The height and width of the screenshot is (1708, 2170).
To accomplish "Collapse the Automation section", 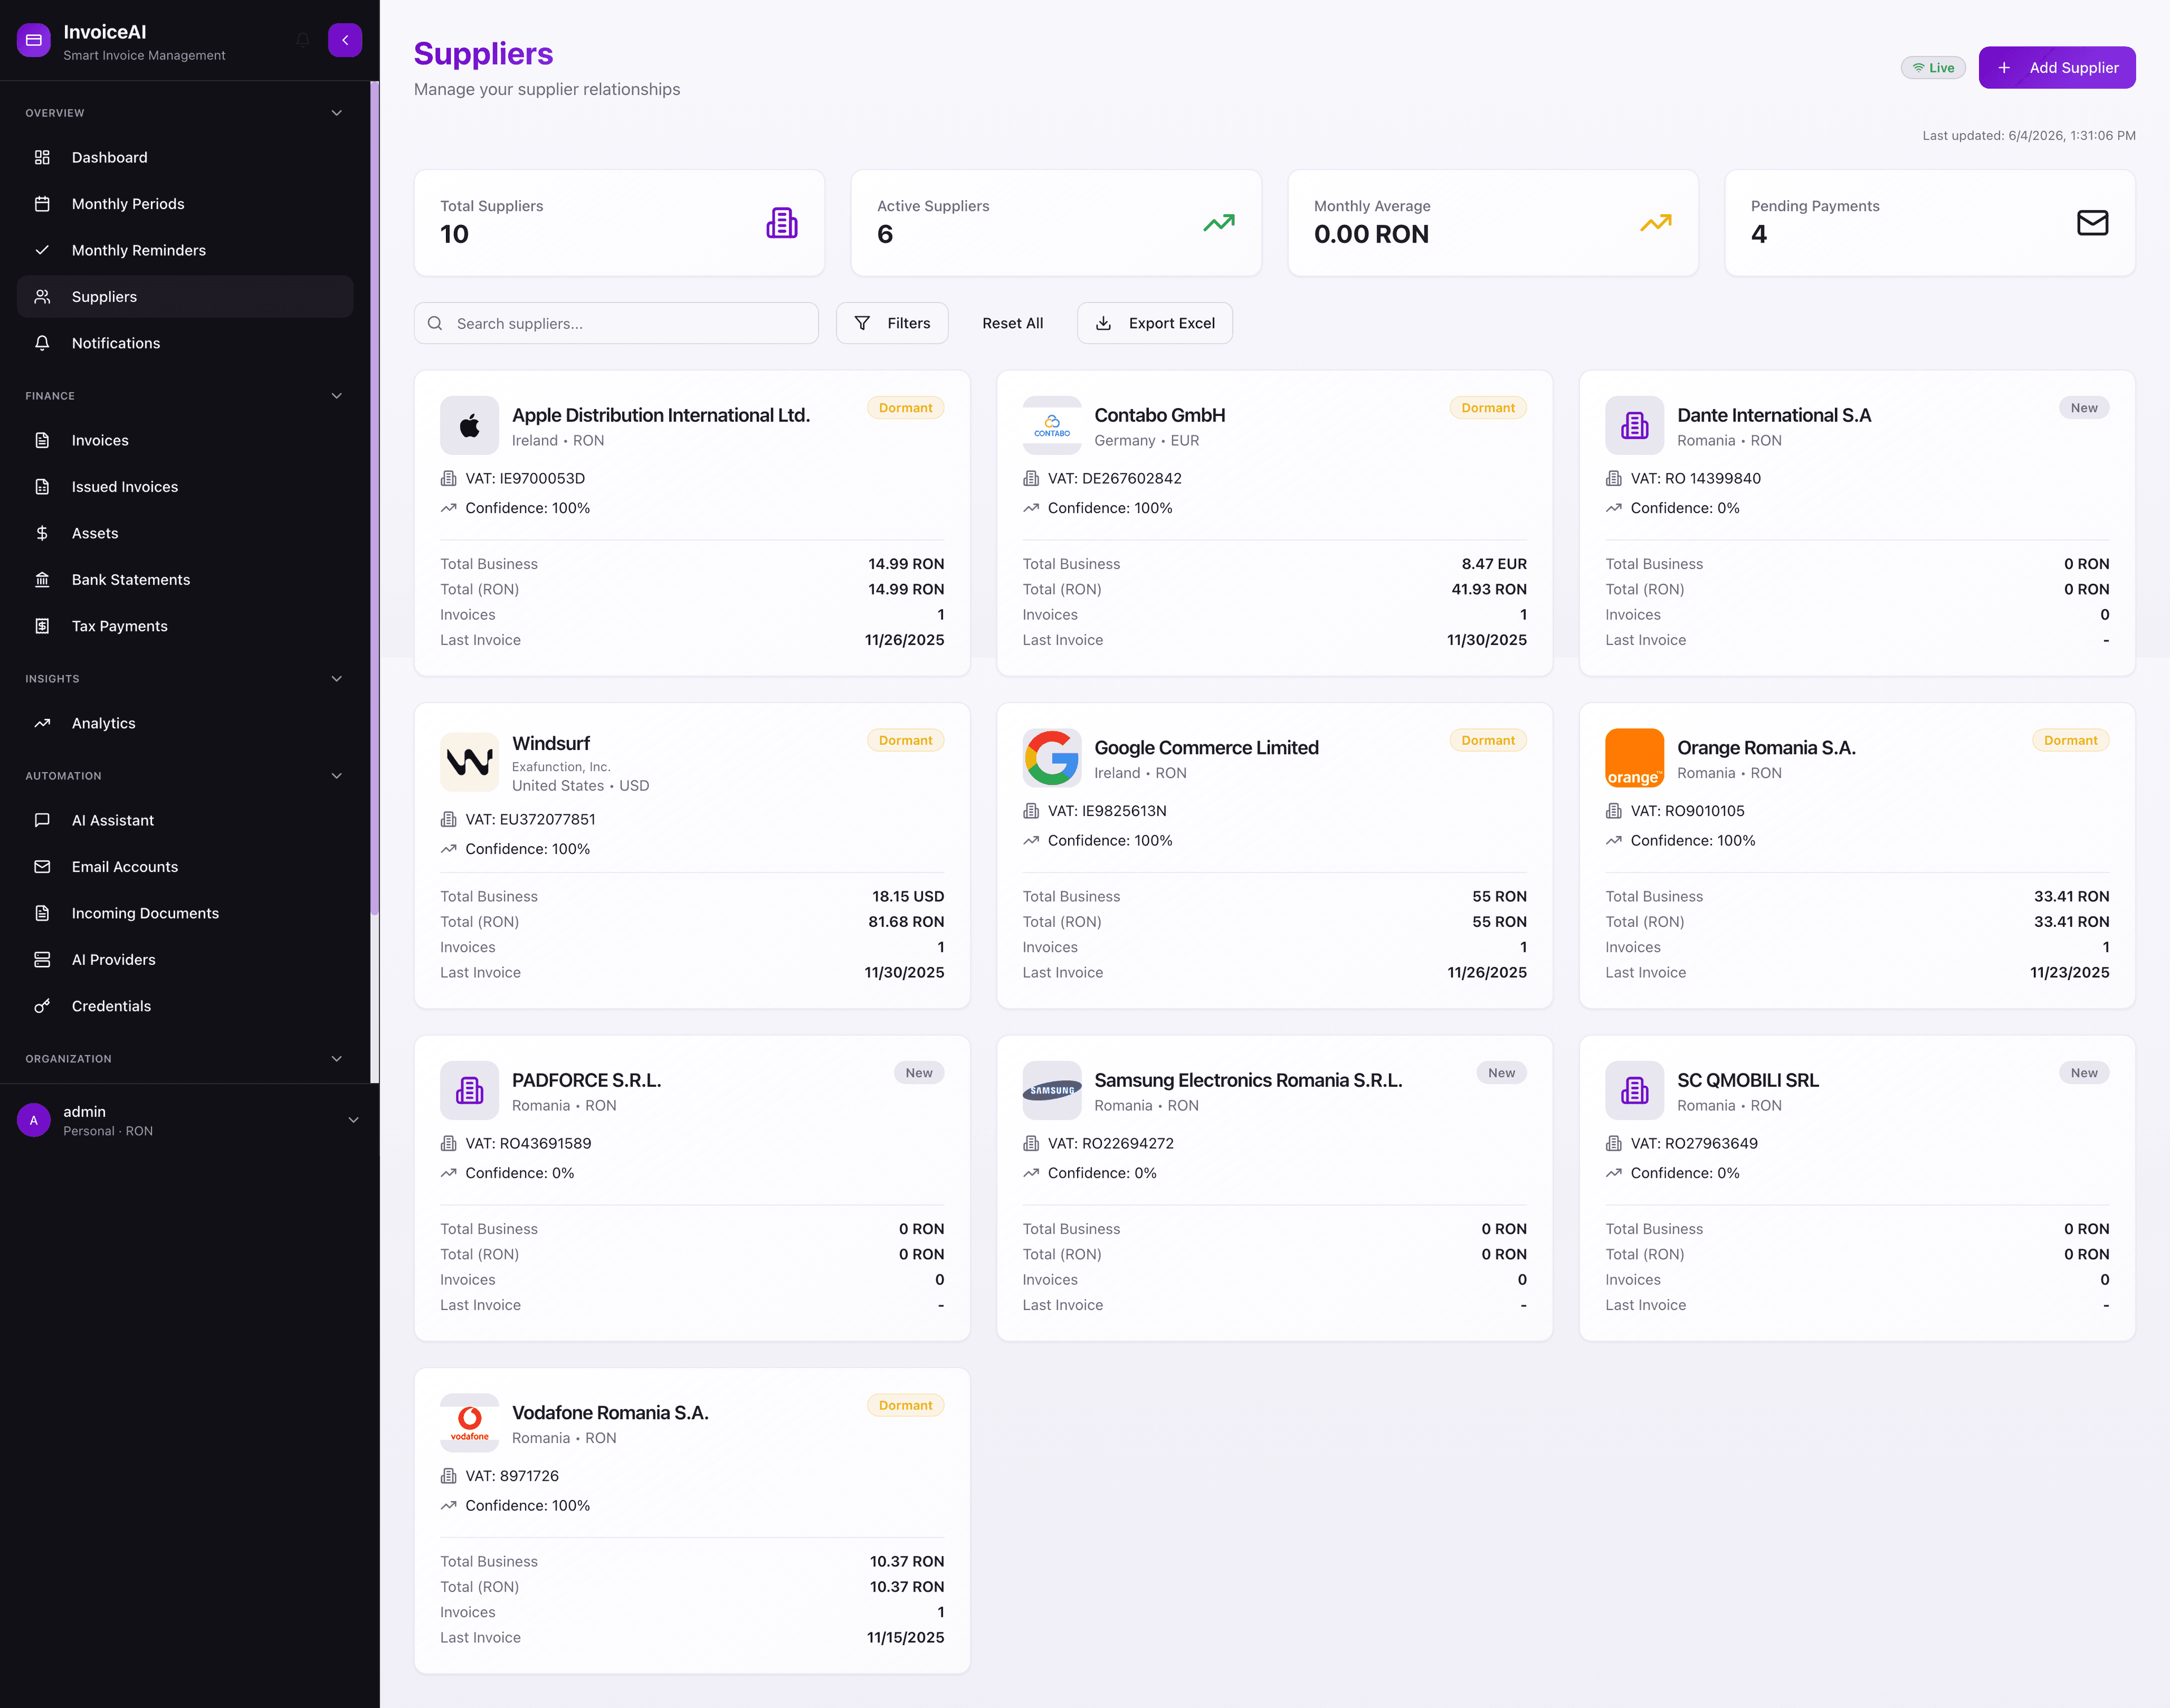I will [x=337, y=776].
